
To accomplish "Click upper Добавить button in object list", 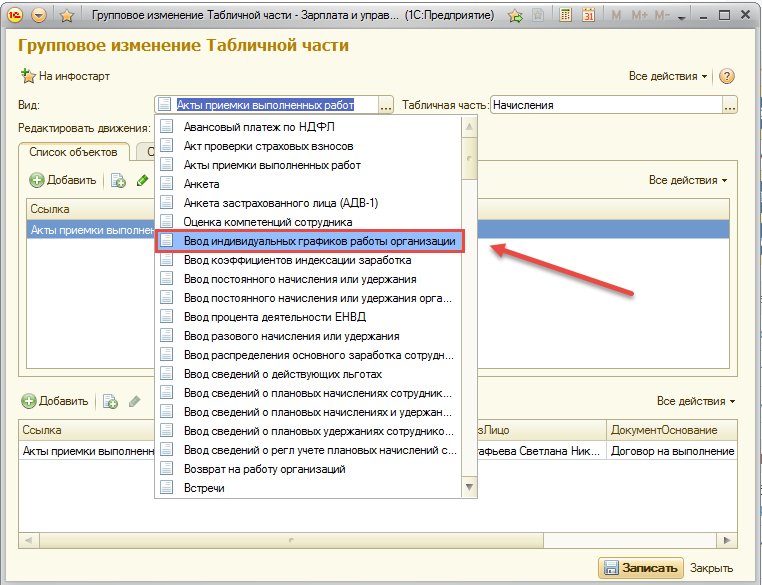I will [63, 180].
